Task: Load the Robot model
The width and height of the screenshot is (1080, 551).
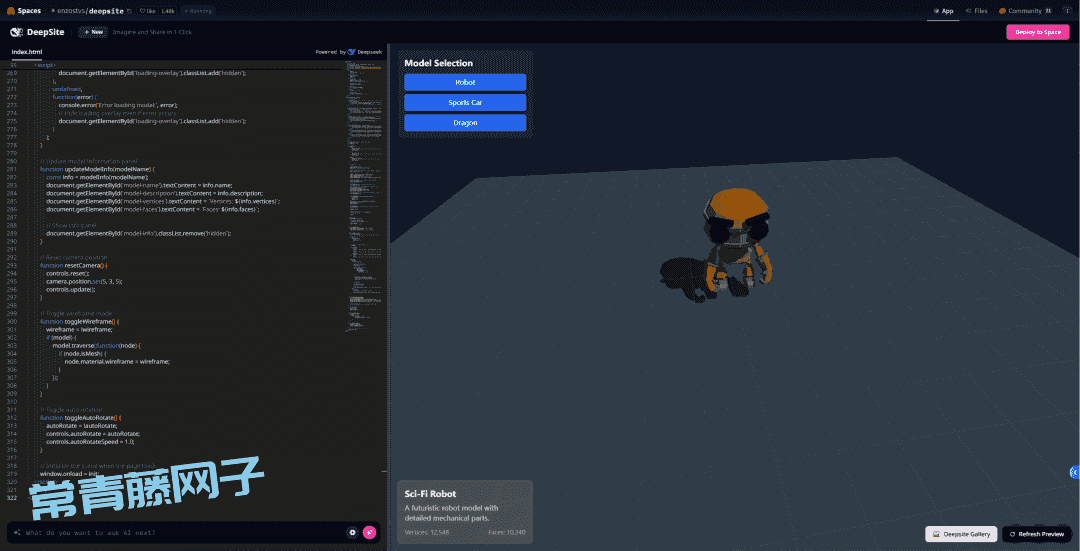Action: coord(465,82)
